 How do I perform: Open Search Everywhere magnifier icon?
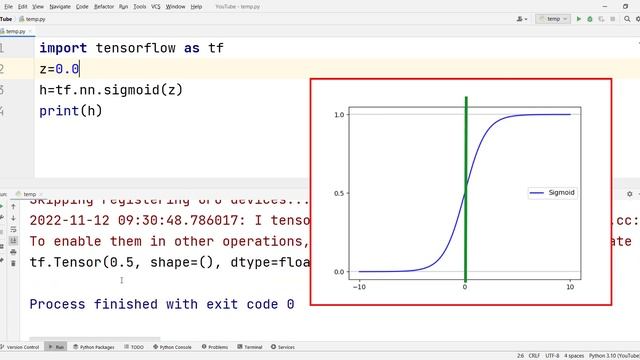[x=627, y=19]
